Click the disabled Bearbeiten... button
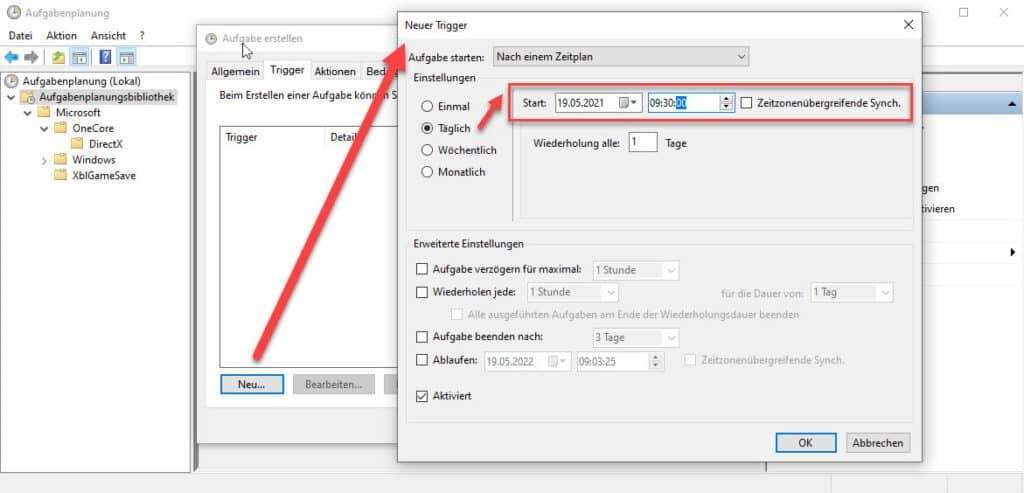 pyautogui.click(x=334, y=385)
